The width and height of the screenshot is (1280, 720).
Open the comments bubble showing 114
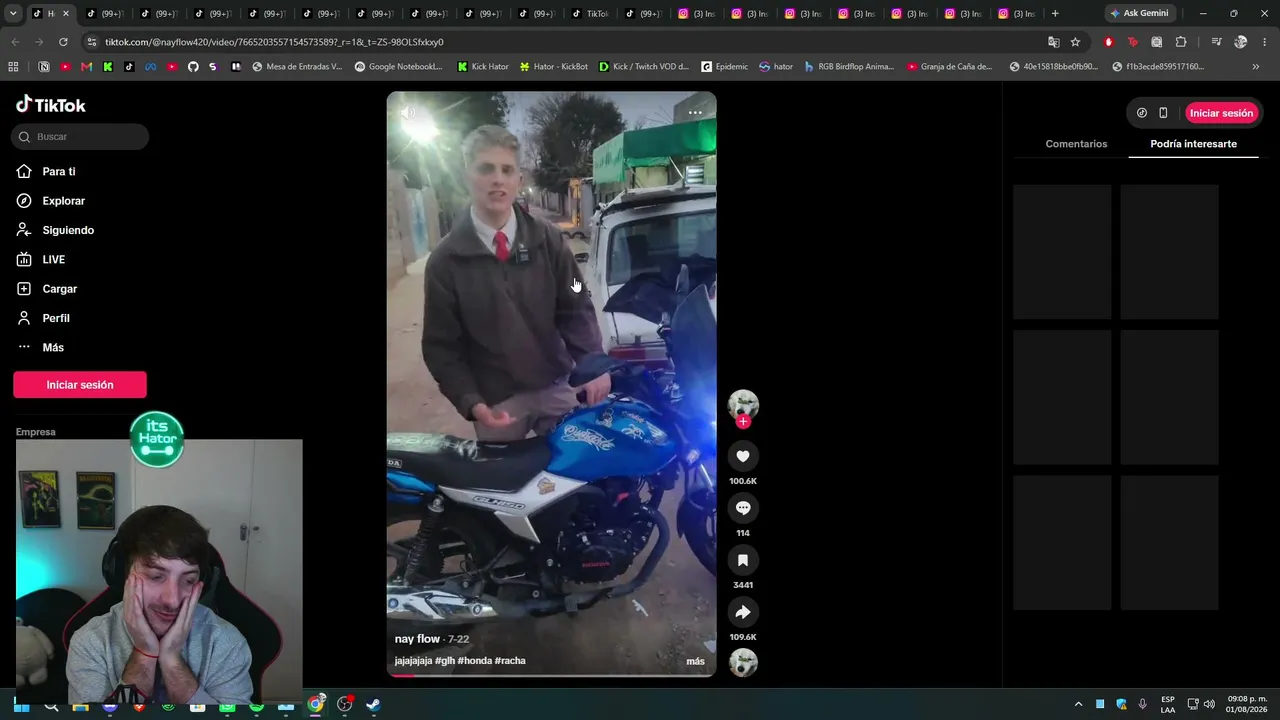[743, 508]
